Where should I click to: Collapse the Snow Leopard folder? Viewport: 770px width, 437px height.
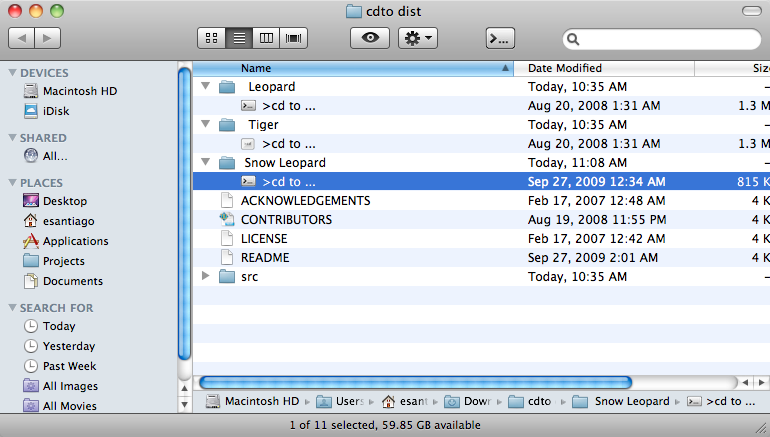206,163
